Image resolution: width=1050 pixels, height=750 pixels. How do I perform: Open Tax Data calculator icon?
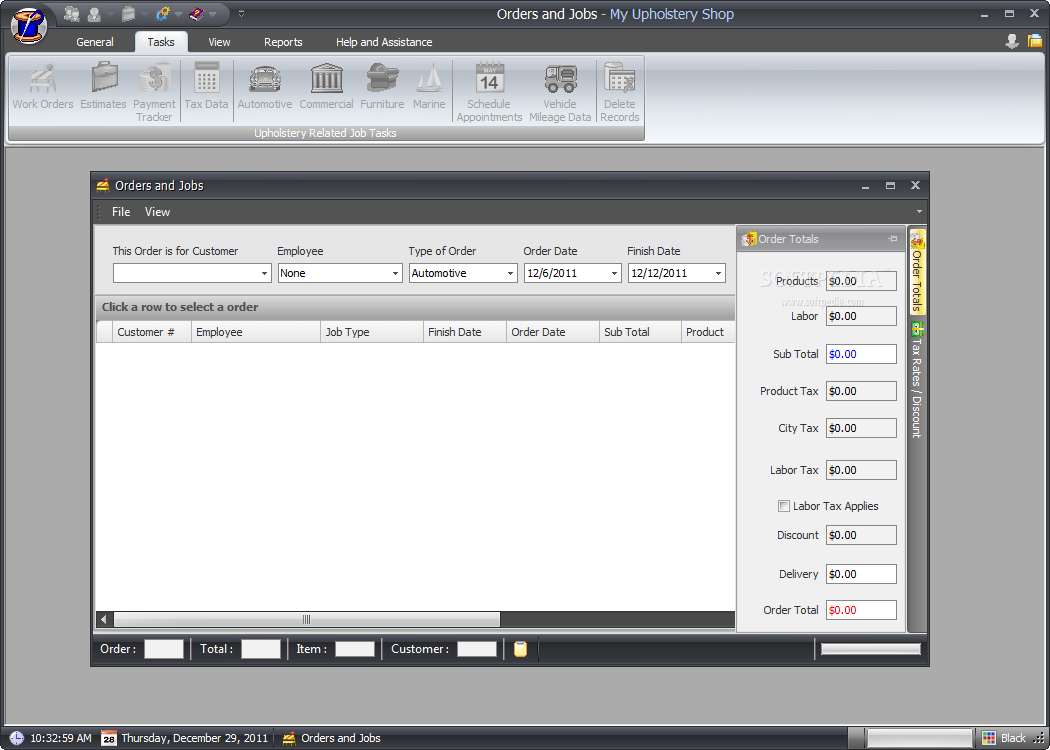206,86
